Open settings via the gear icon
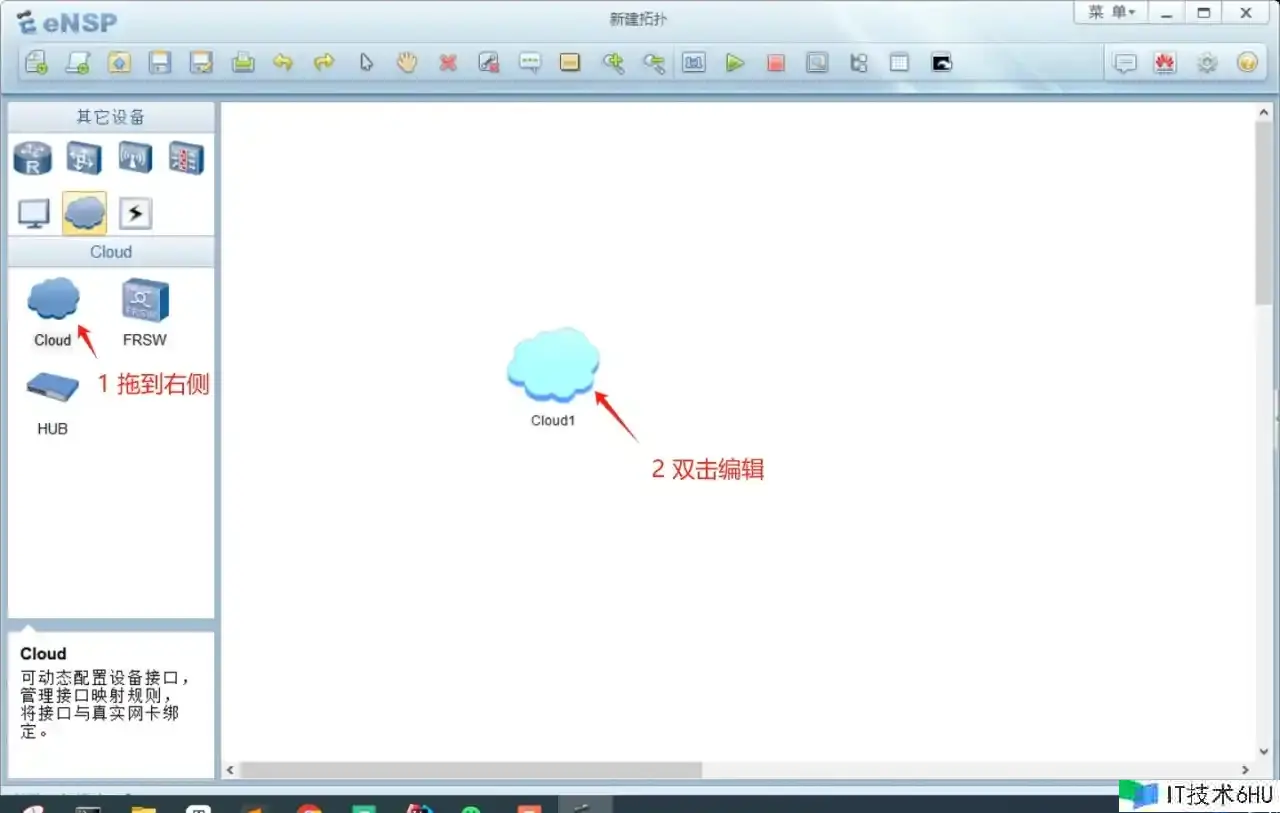 coord(1207,63)
